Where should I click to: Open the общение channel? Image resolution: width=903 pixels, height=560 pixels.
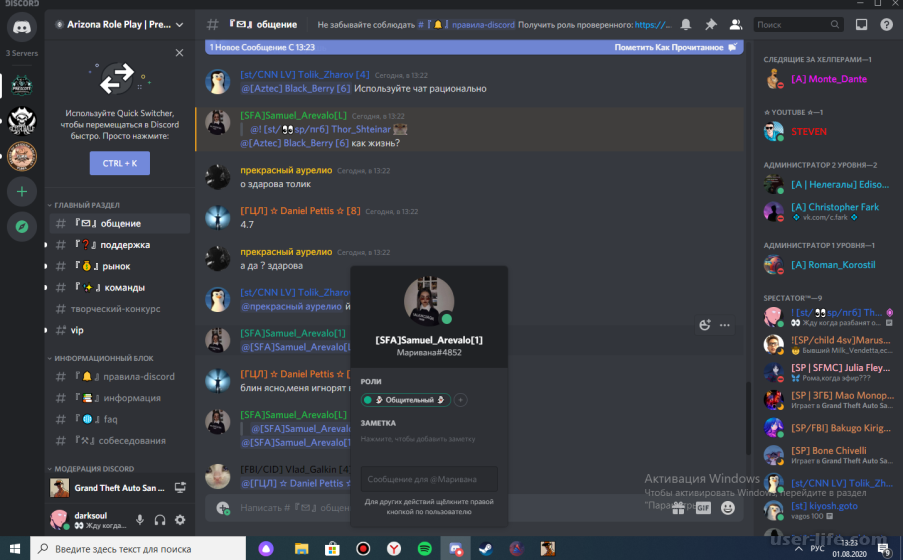pos(120,224)
